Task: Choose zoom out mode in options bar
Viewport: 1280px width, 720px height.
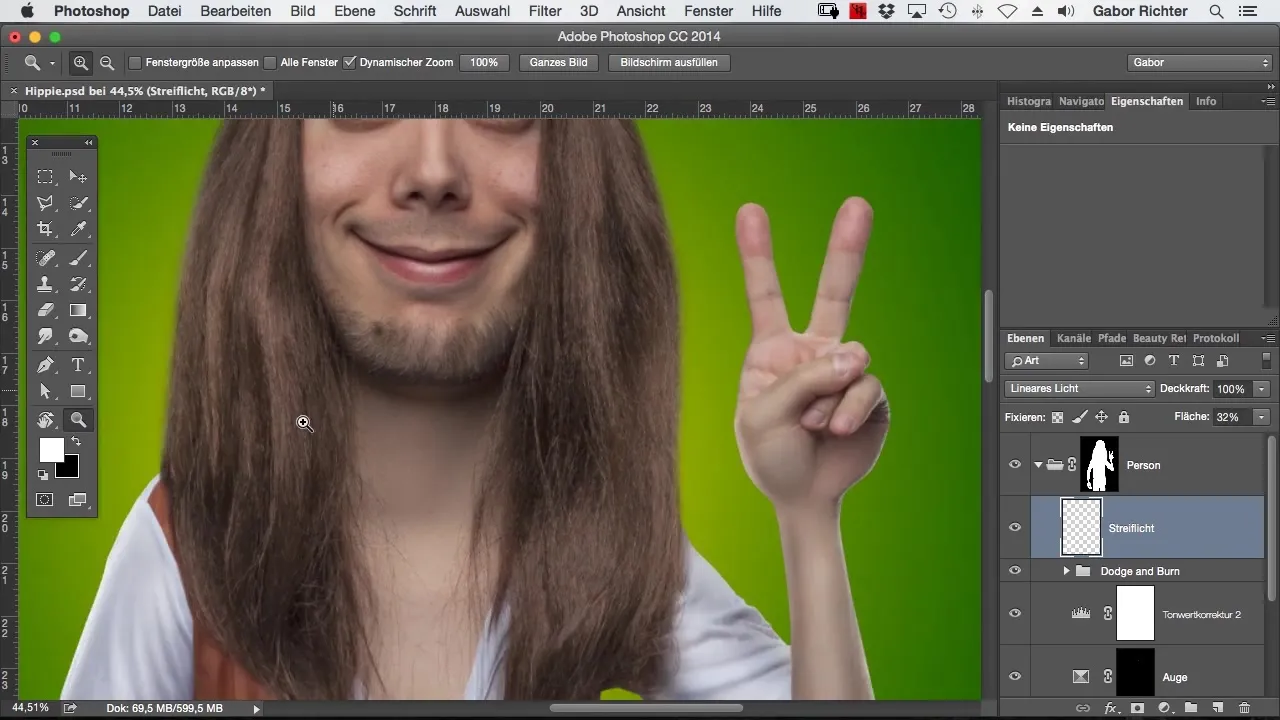Action: point(107,62)
